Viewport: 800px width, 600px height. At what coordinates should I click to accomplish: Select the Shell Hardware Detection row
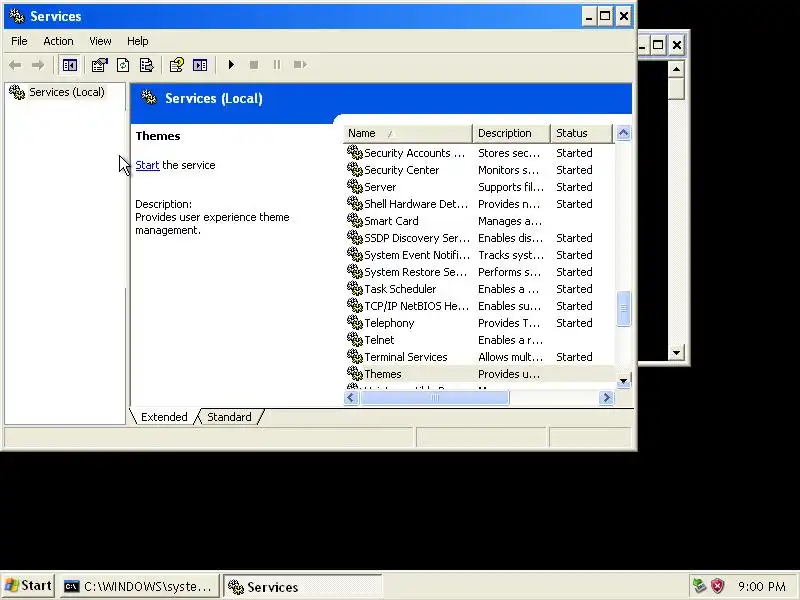pos(479,204)
